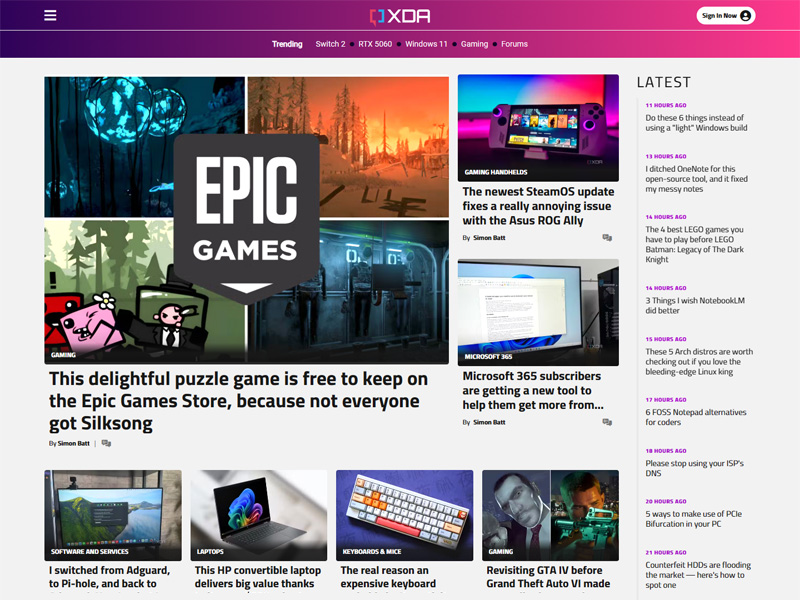The width and height of the screenshot is (800, 600).
Task: Open the Epic Games featured article image
Action: [246, 220]
